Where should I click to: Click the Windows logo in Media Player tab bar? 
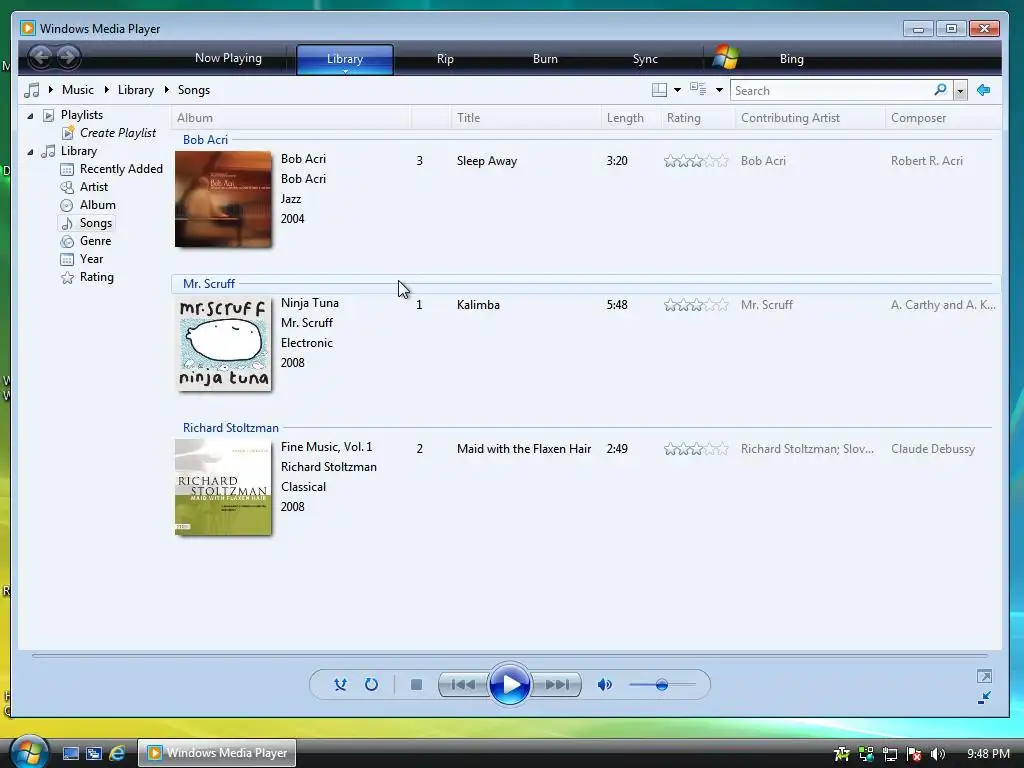click(x=726, y=57)
